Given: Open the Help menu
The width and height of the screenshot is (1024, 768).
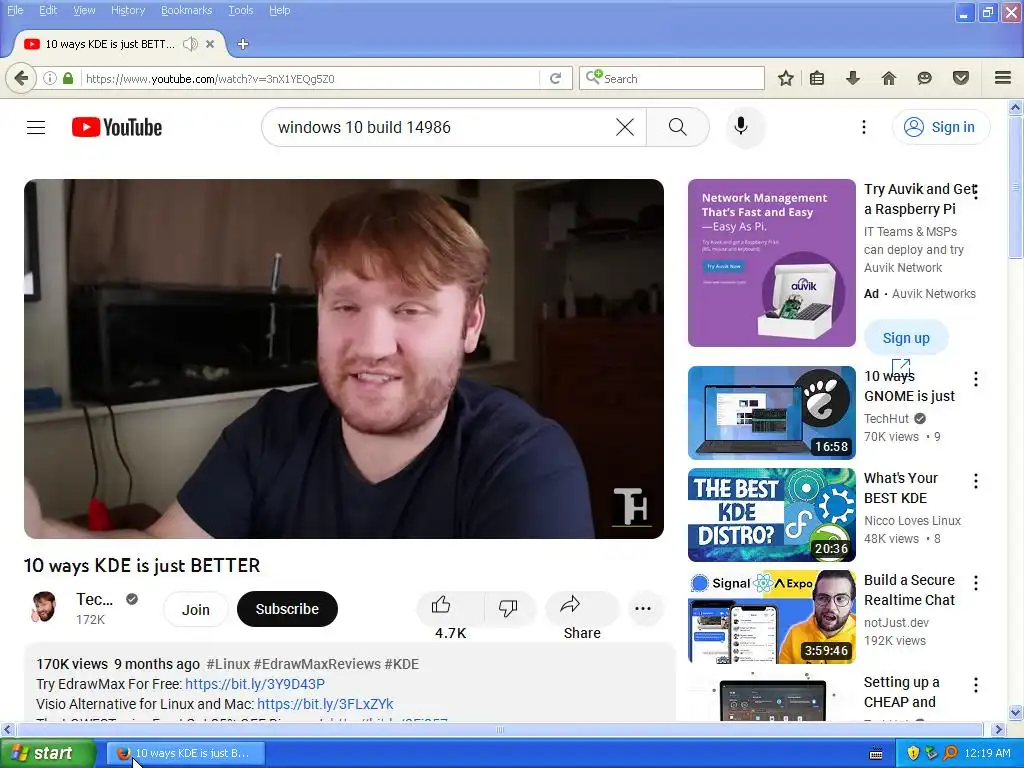Looking at the screenshot, I should pyautogui.click(x=280, y=10).
